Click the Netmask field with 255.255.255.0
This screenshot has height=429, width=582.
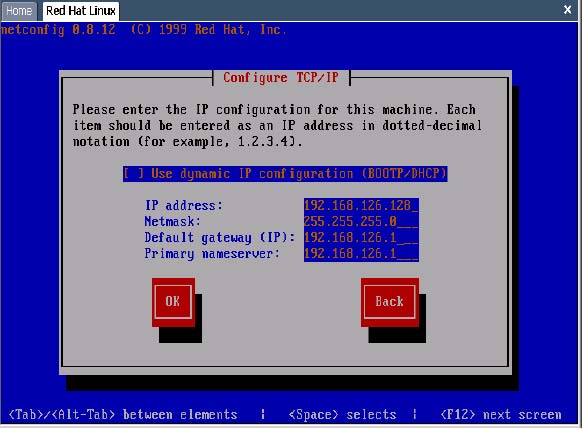point(361,222)
